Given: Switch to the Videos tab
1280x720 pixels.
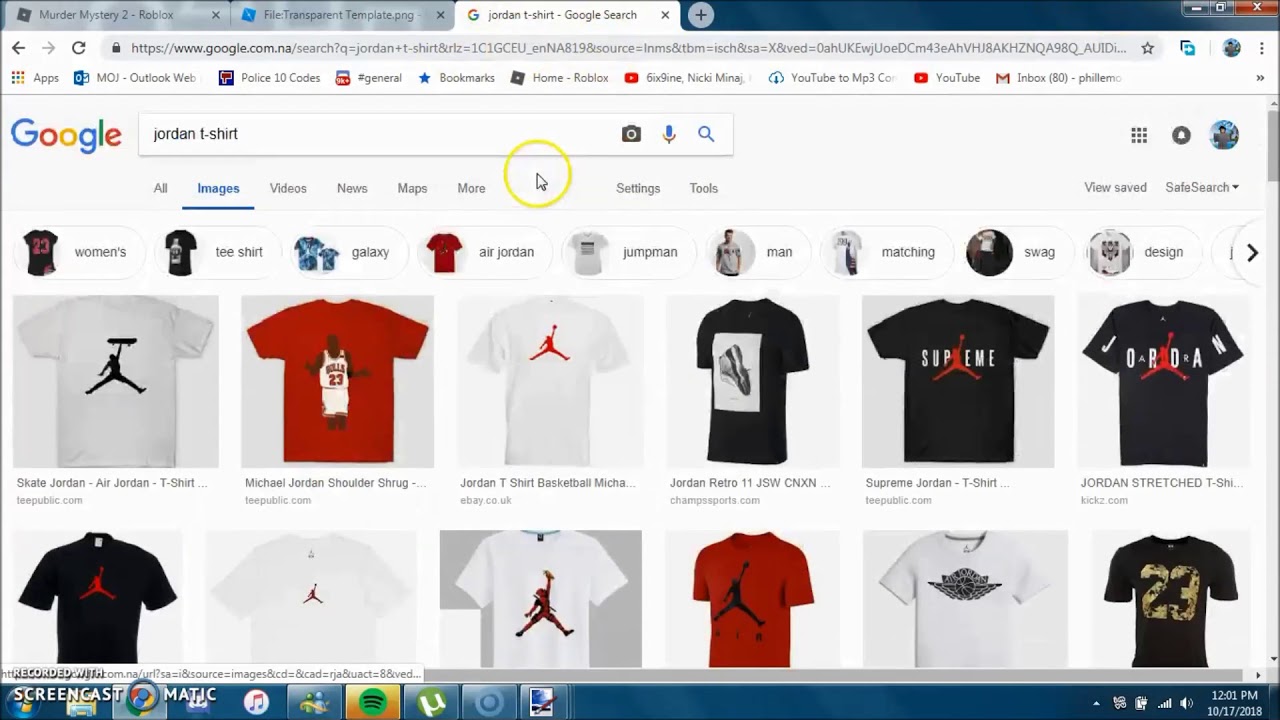Looking at the screenshot, I should (288, 188).
